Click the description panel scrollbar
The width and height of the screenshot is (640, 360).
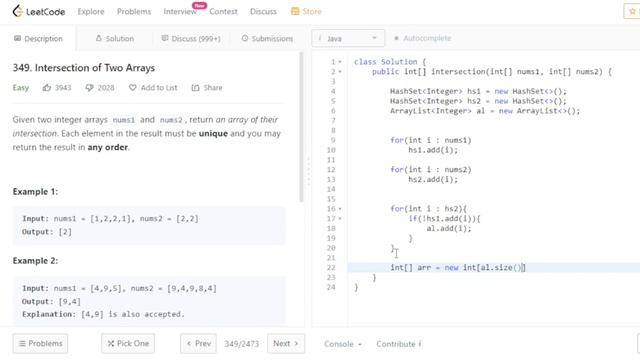tap(301, 127)
